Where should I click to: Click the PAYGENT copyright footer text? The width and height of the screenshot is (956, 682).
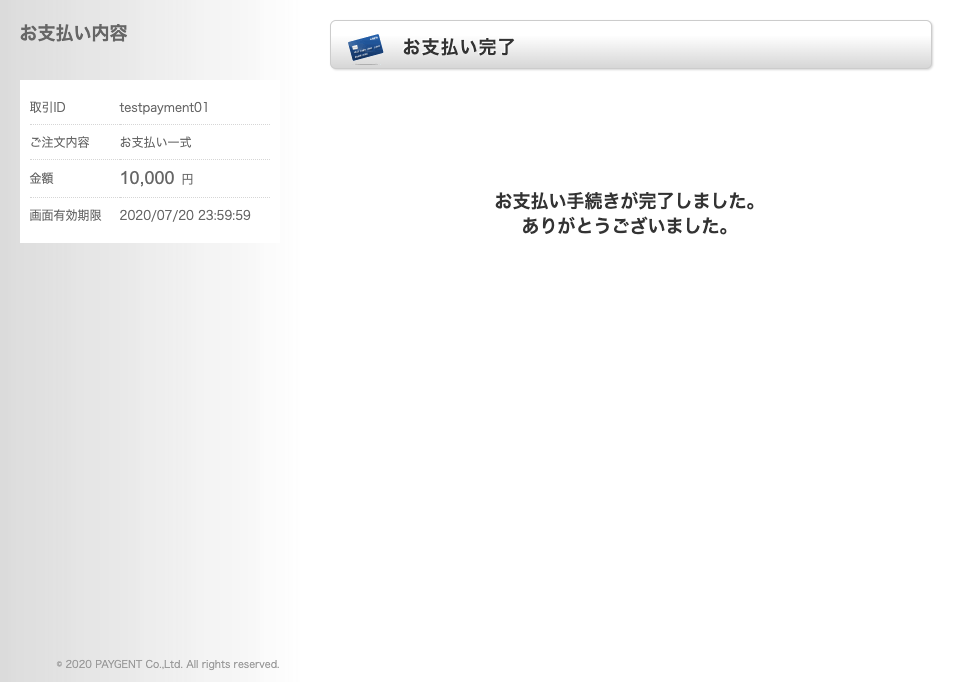(x=168, y=664)
